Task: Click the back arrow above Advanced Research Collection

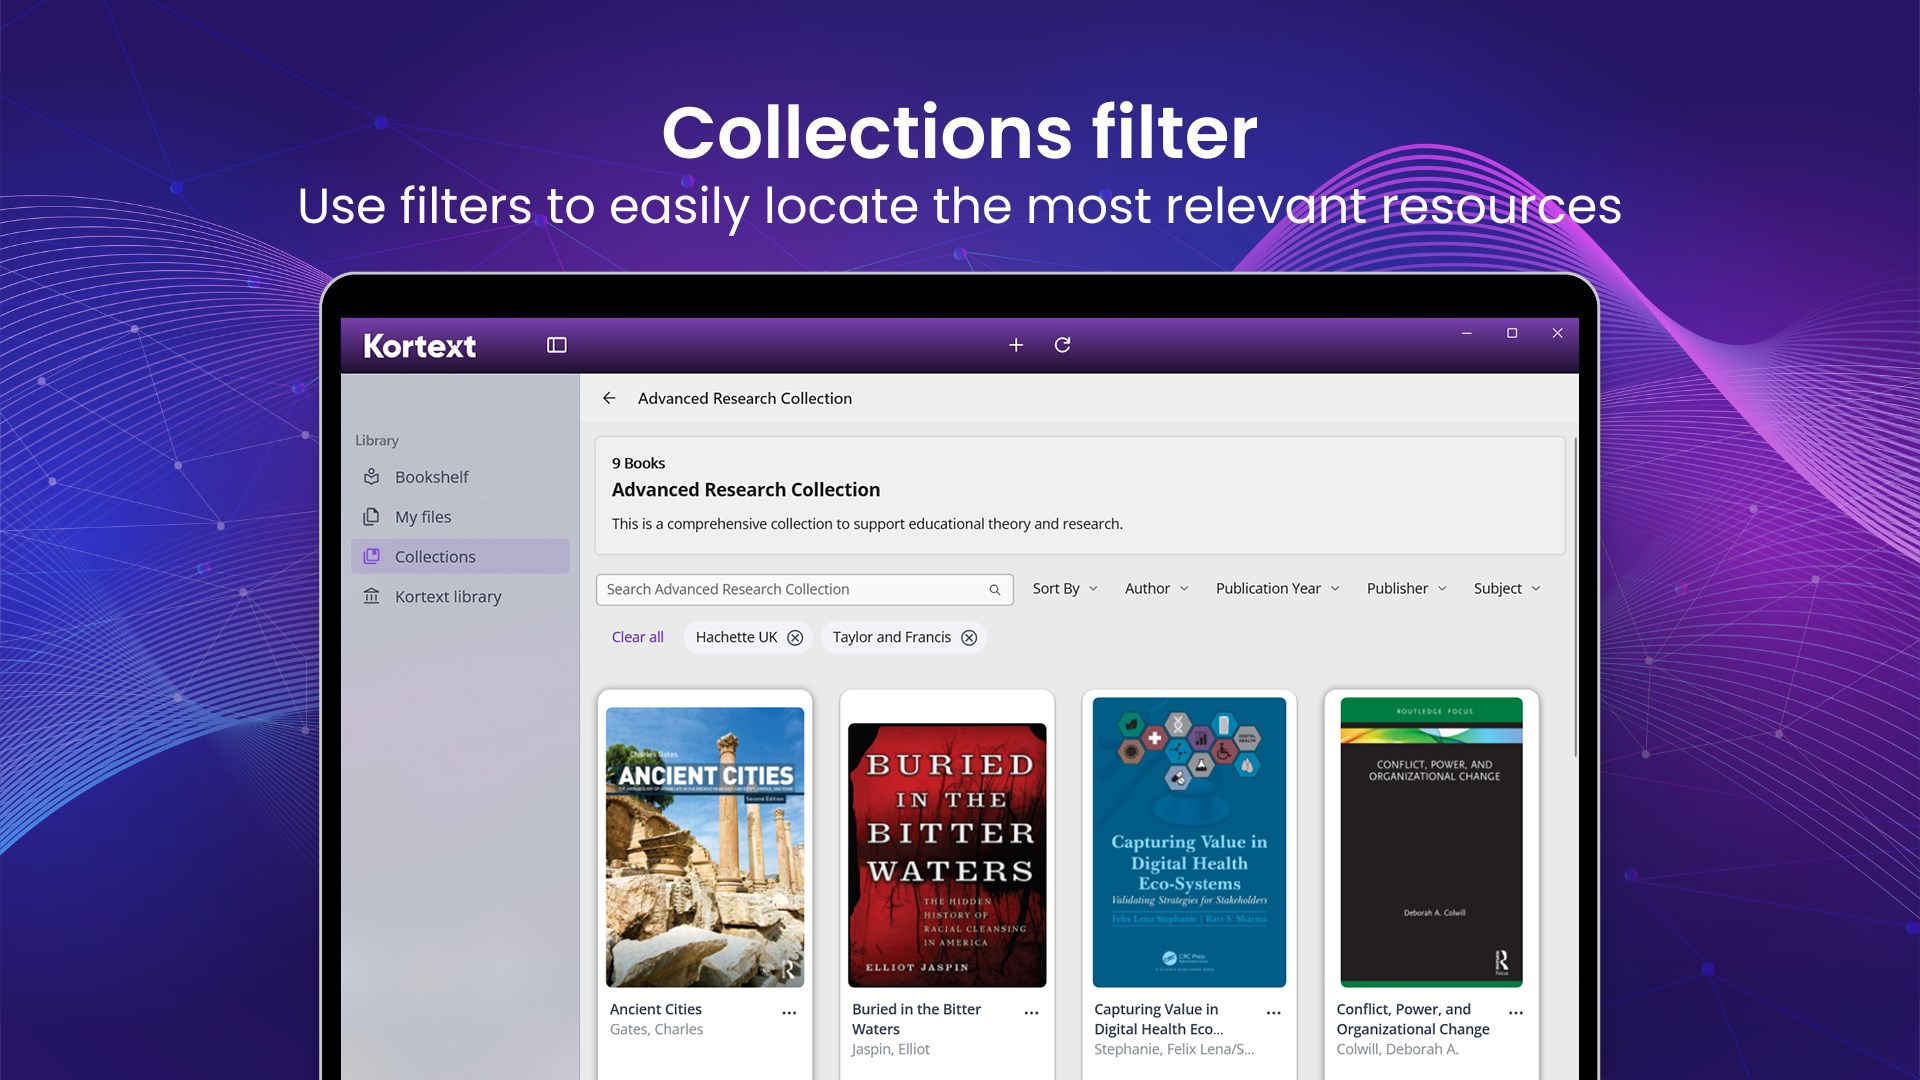Action: click(x=610, y=398)
